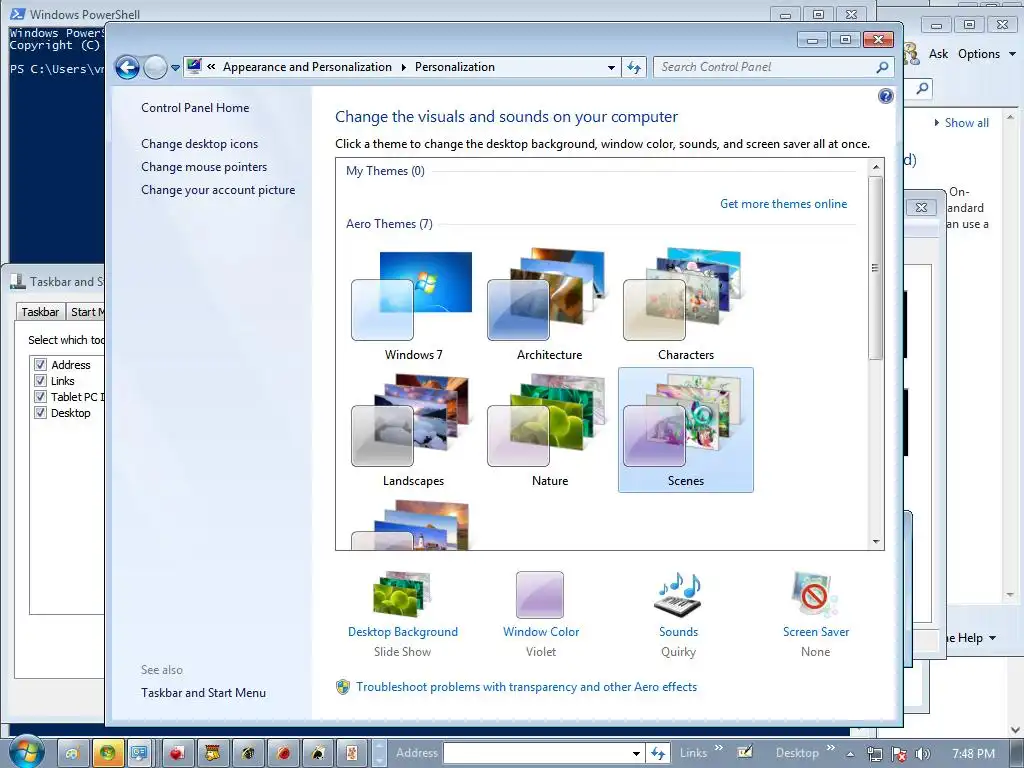Select the Architecture theme
The width and height of the screenshot is (1024, 768).
549,306
